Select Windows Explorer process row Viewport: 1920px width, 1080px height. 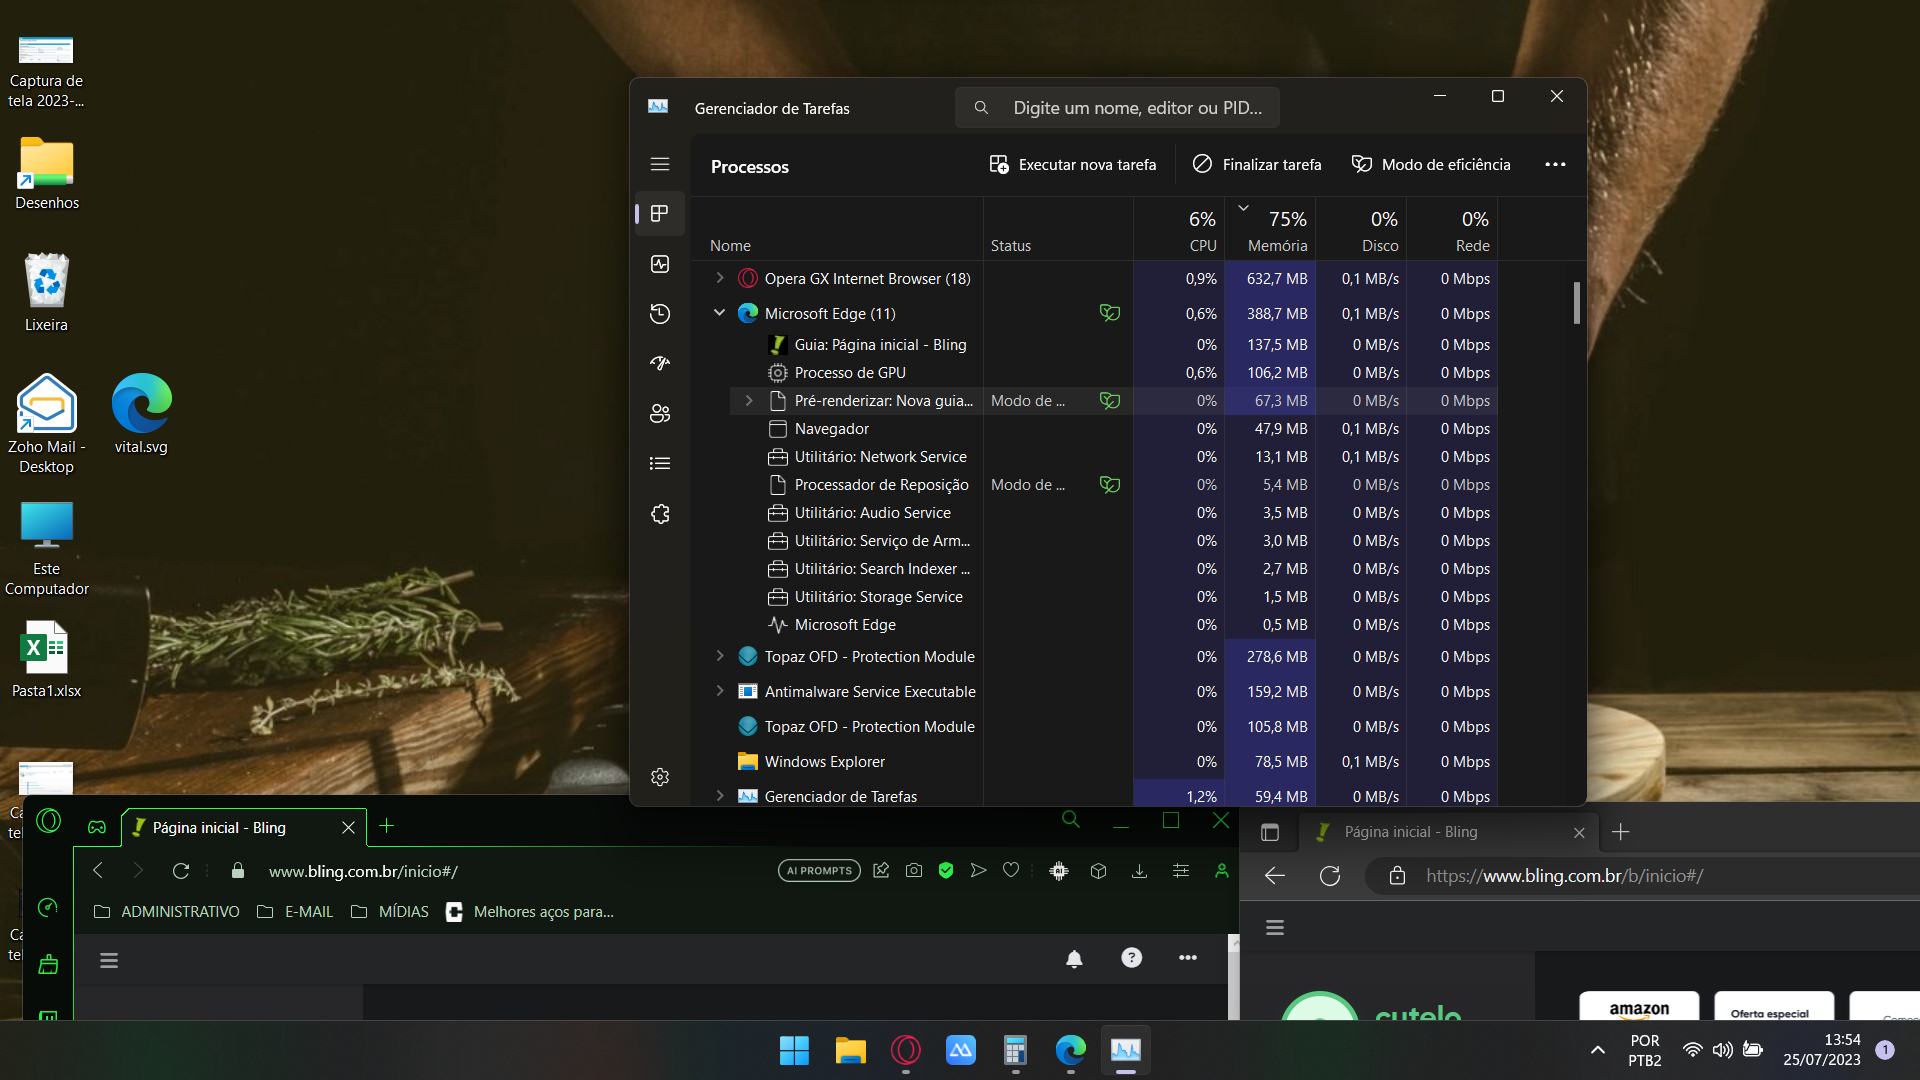[x=1095, y=761]
